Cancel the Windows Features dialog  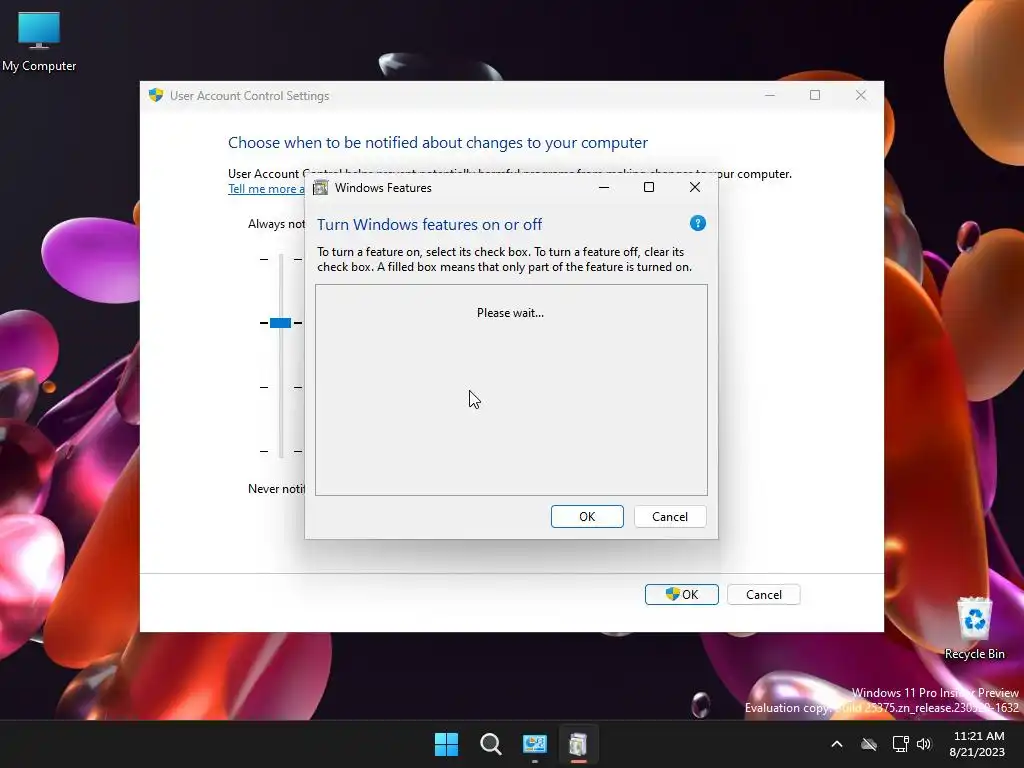[x=670, y=517]
